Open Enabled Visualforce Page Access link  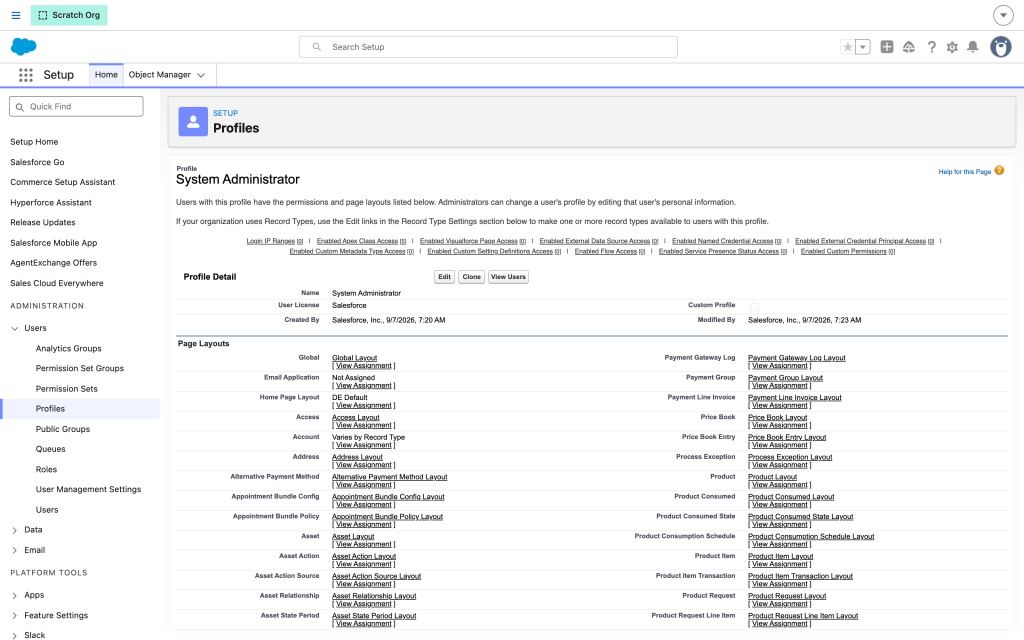coord(468,241)
